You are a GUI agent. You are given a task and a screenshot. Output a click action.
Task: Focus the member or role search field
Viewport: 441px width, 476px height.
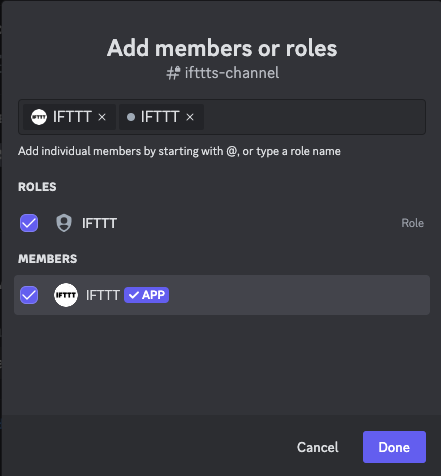[x=313, y=117]
